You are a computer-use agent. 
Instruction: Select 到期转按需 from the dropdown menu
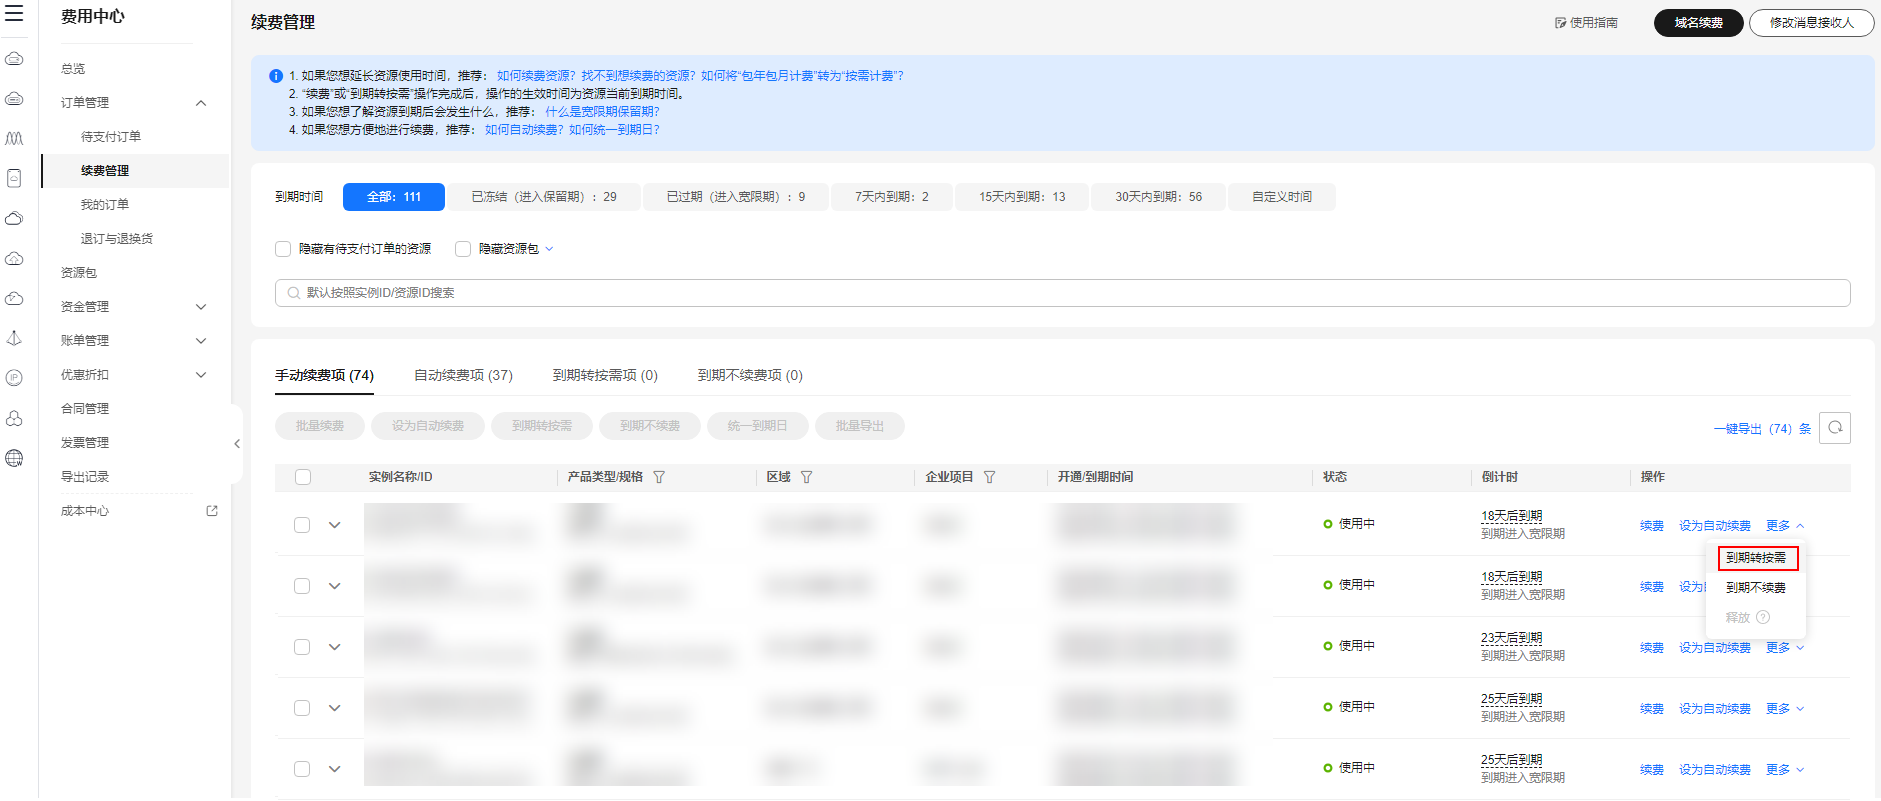tap(1756, 558)
